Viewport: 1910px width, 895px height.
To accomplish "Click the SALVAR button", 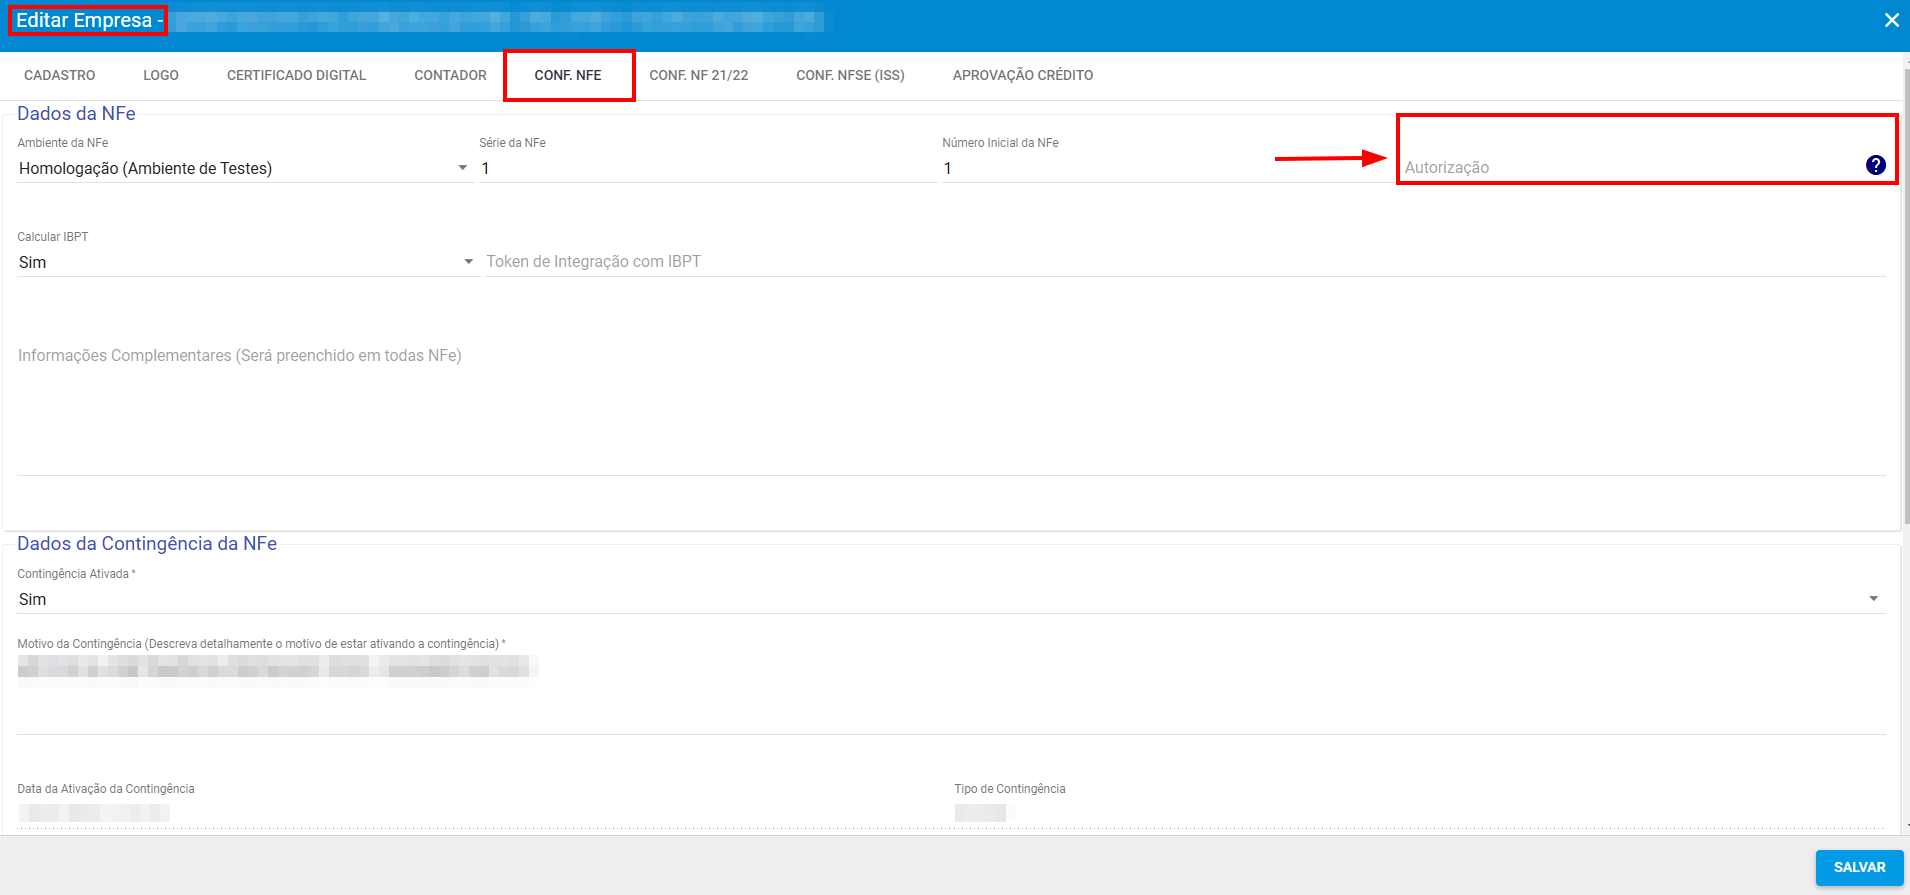I will pyautogui.click(x=1860, y=867).
